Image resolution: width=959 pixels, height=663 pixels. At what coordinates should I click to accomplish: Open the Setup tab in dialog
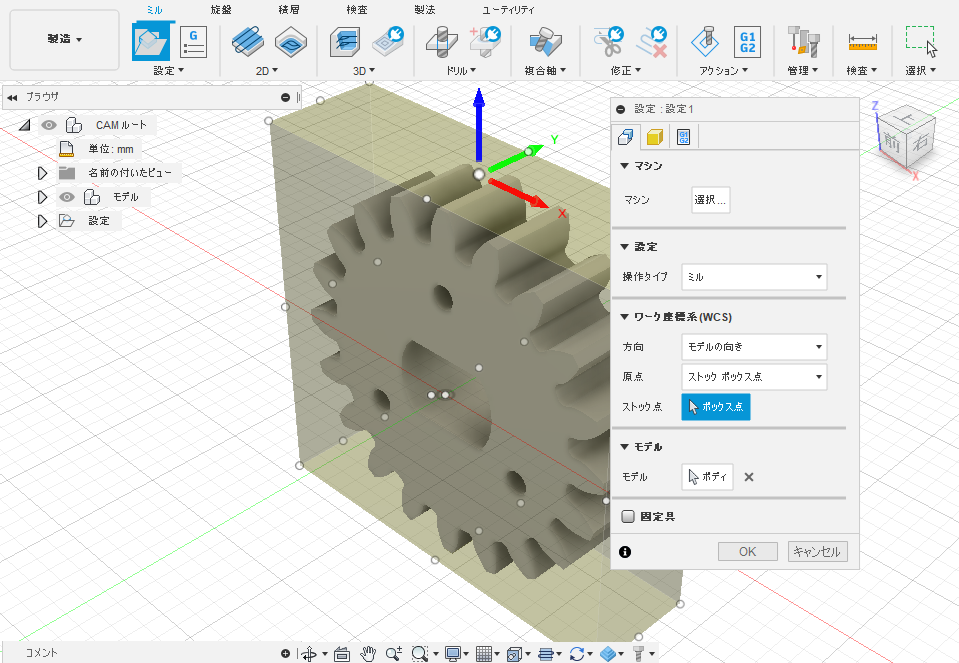pos(626,137)
